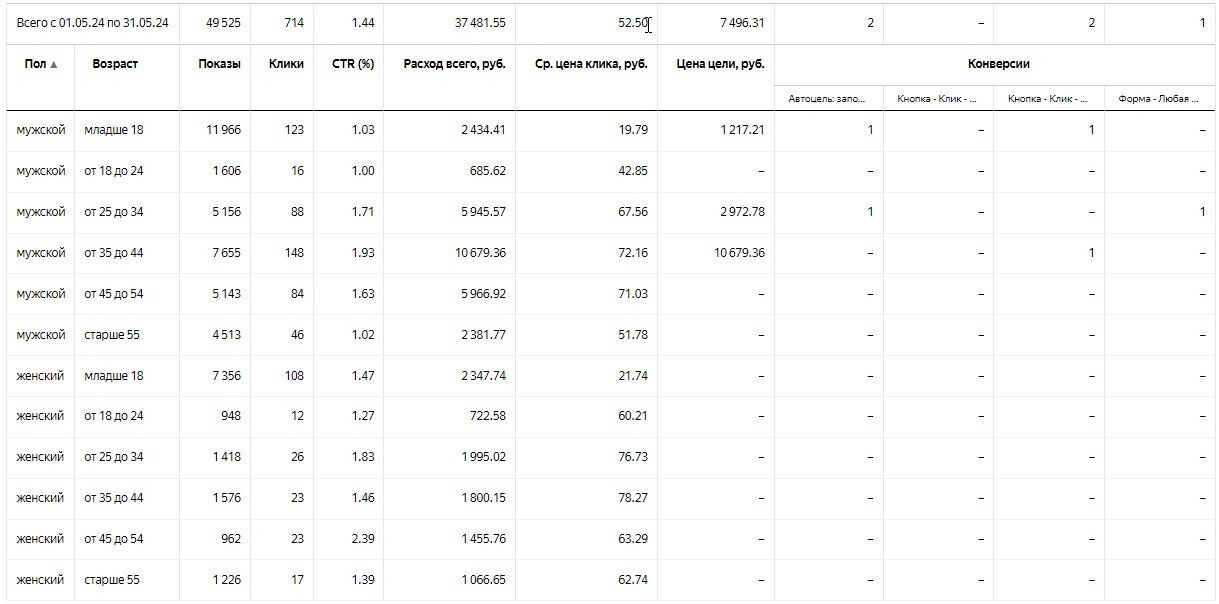The height and width of the screenshot is (604, 1219).
Task: Sort the table by Возраст column
Action: pos(114,64)
